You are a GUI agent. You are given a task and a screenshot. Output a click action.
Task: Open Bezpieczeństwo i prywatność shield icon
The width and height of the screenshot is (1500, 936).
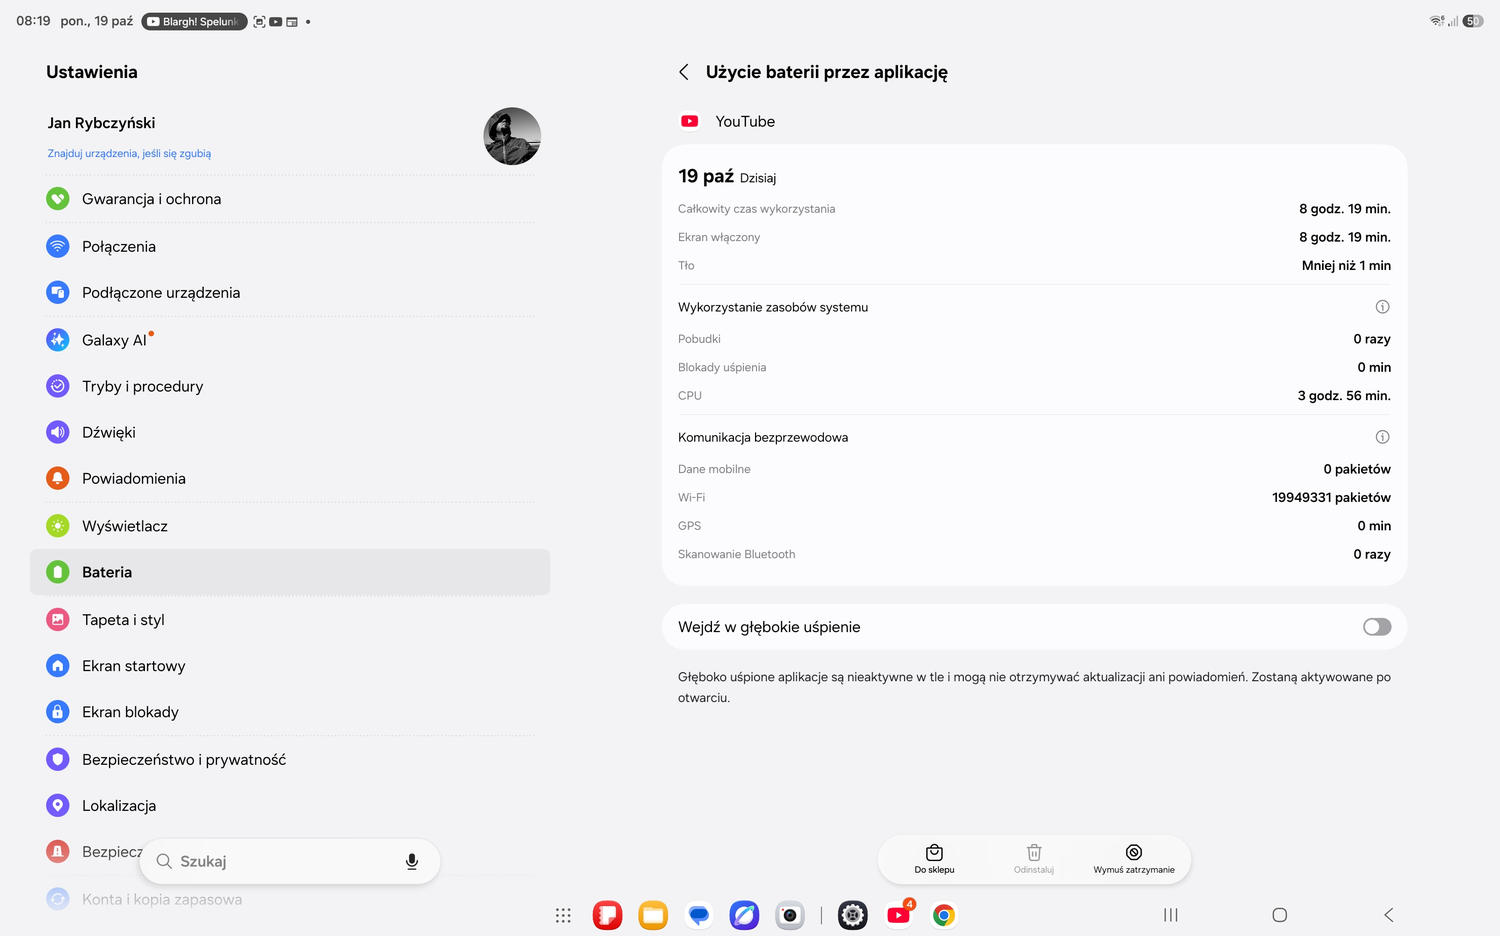pyautogui.click(x=58, y=759)
